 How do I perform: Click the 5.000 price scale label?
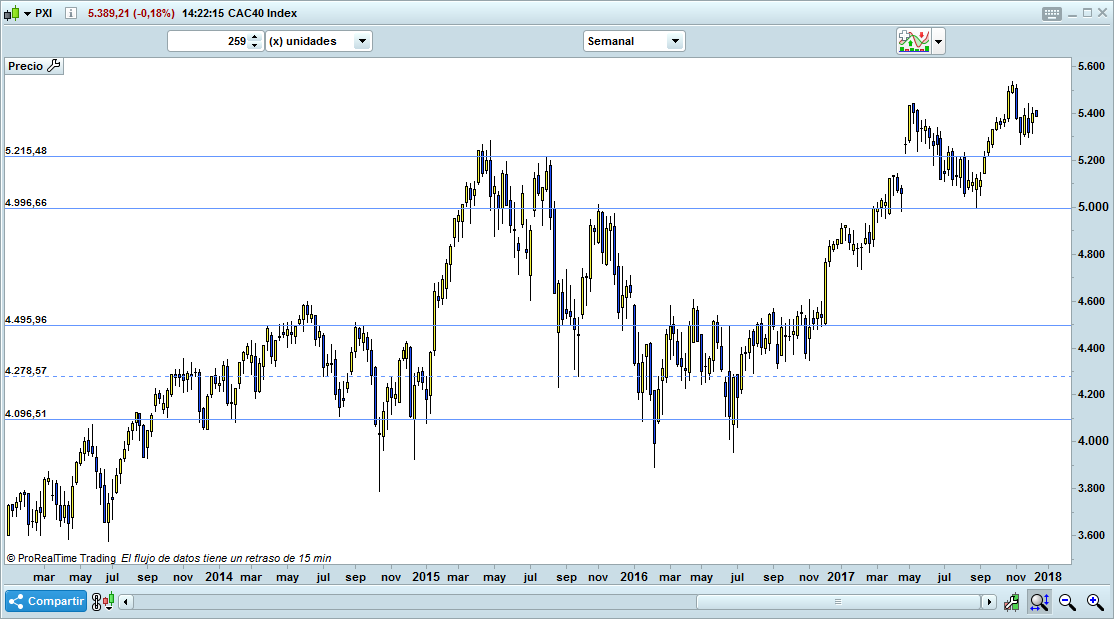(1091, 207)
